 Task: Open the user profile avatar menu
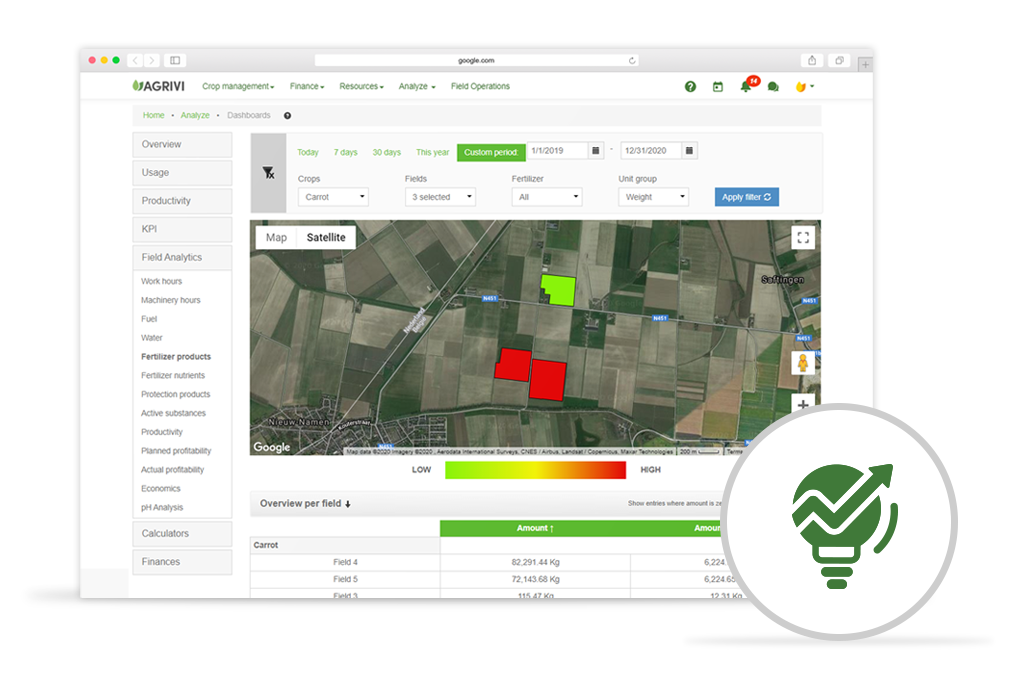point(804,87)
